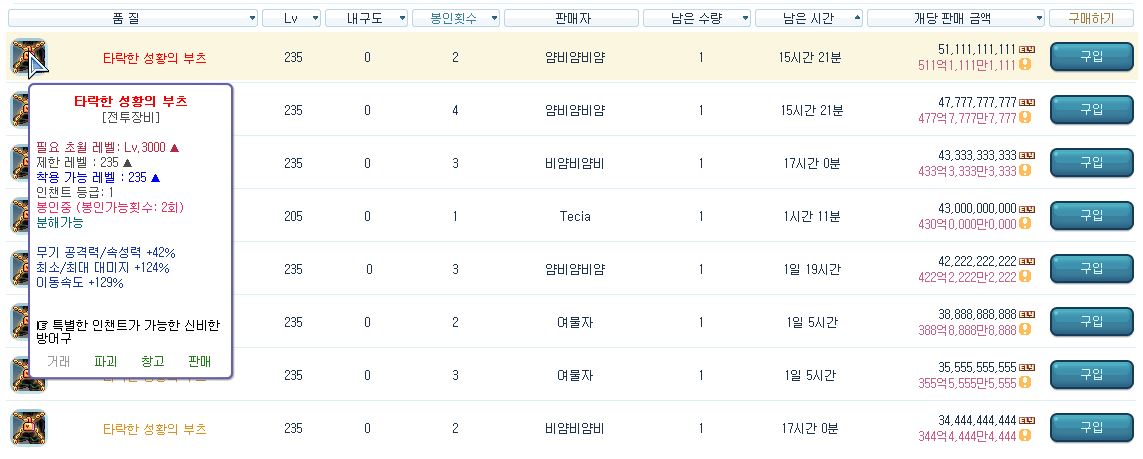Click the 최소/최대 대미지 +124% stat line
This screenshot has width=1143, height=459.
[x=103, y=267]
